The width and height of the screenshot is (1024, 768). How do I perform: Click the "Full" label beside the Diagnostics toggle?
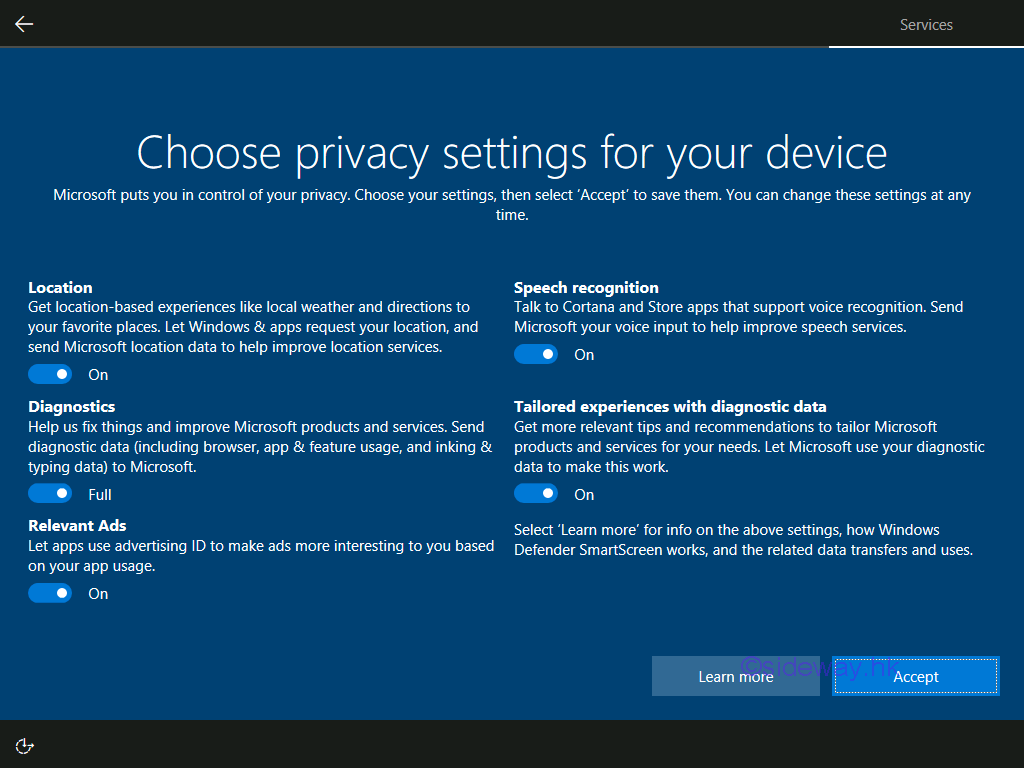100,494
